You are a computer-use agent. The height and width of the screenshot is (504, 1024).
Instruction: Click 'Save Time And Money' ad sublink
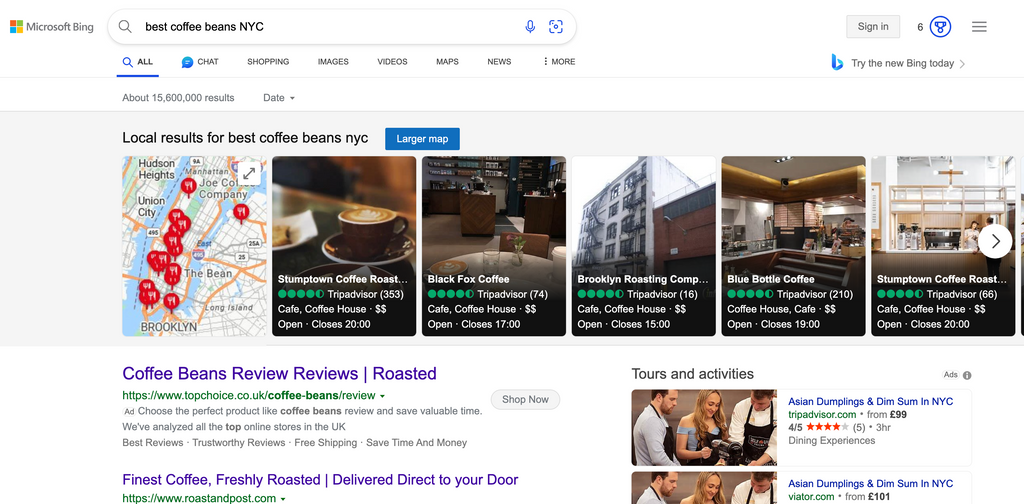[417, 443]
